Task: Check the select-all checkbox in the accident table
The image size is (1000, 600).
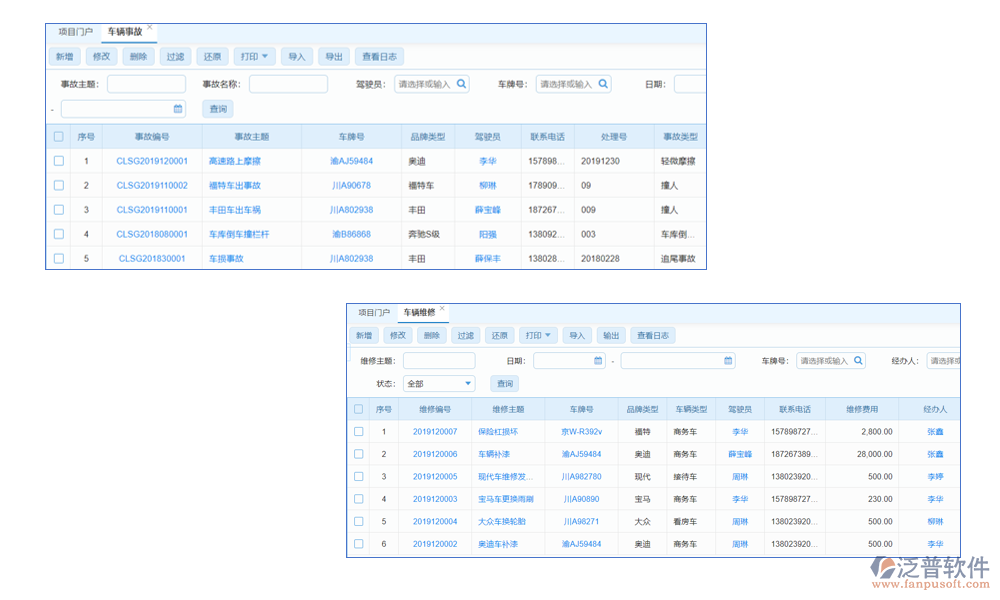Action: click(58, 136)
